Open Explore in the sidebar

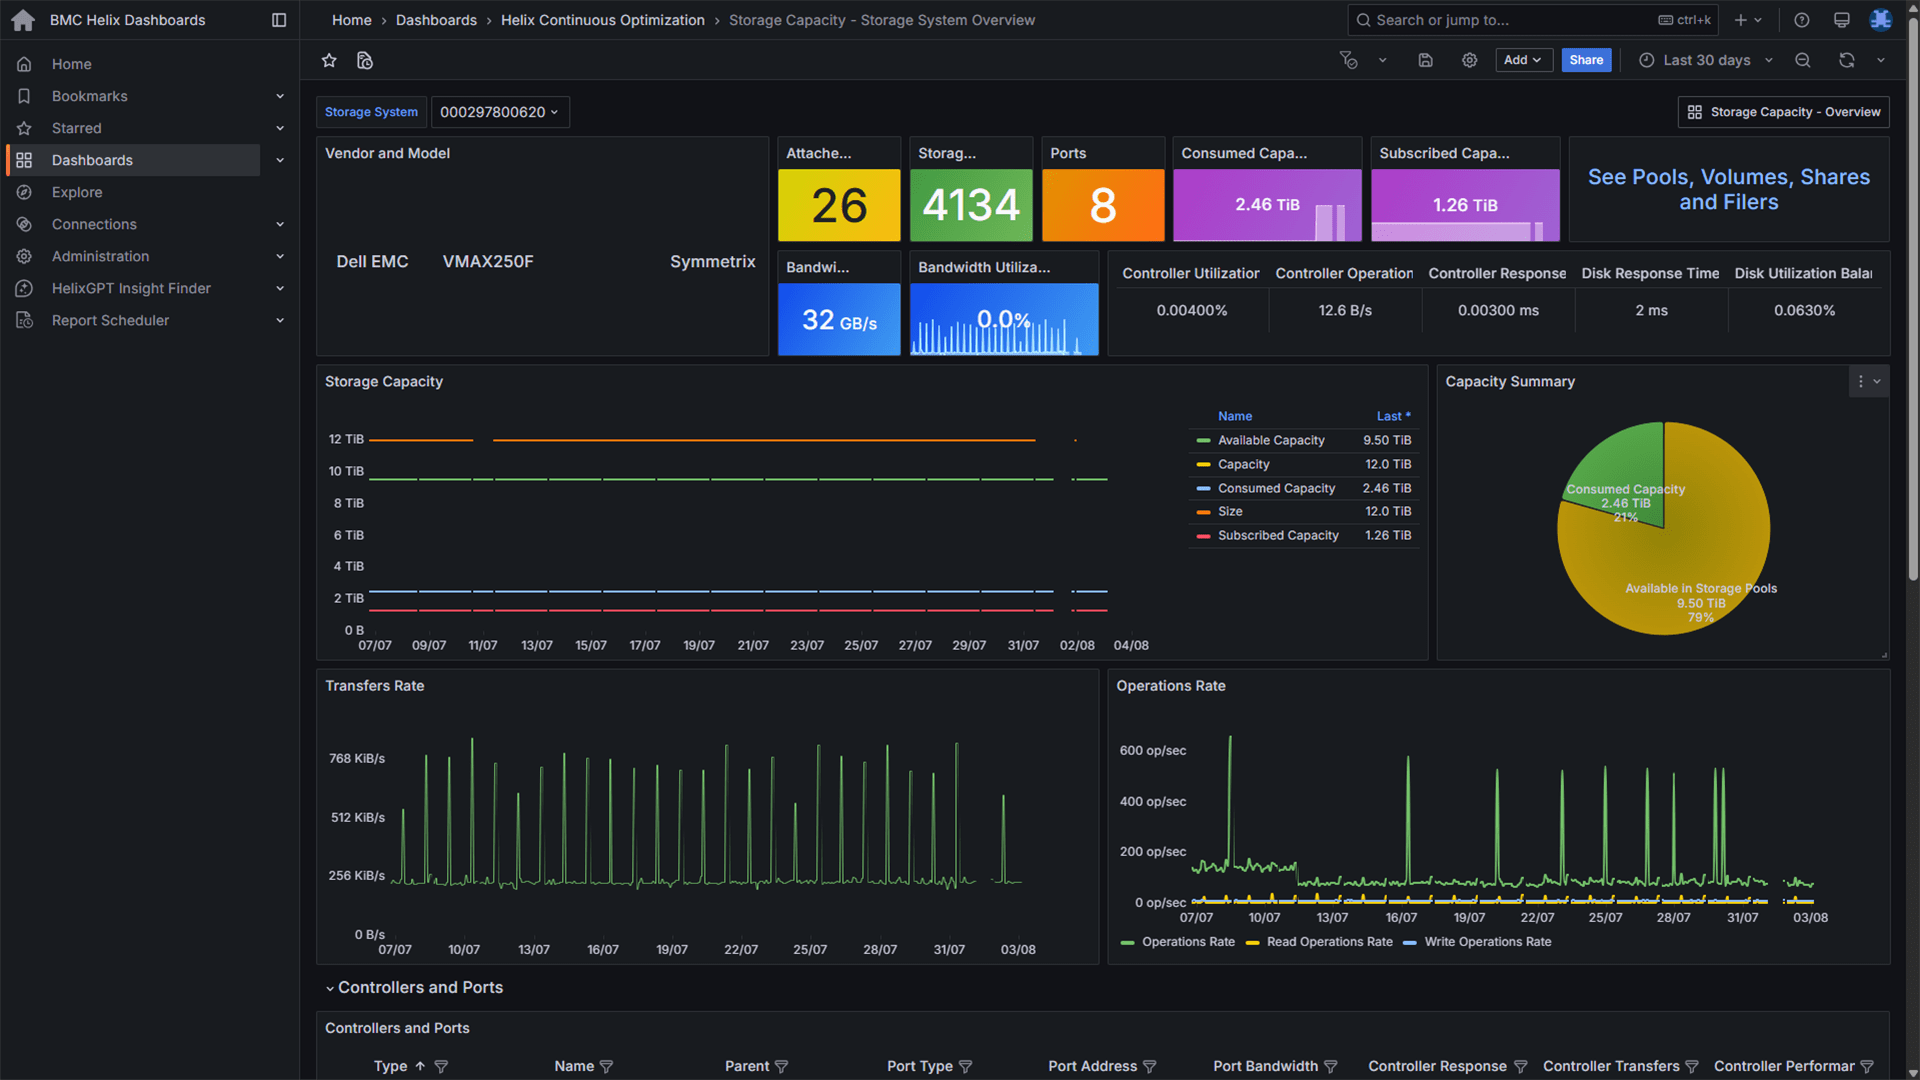pyautogui.click(x=77, y=192)
